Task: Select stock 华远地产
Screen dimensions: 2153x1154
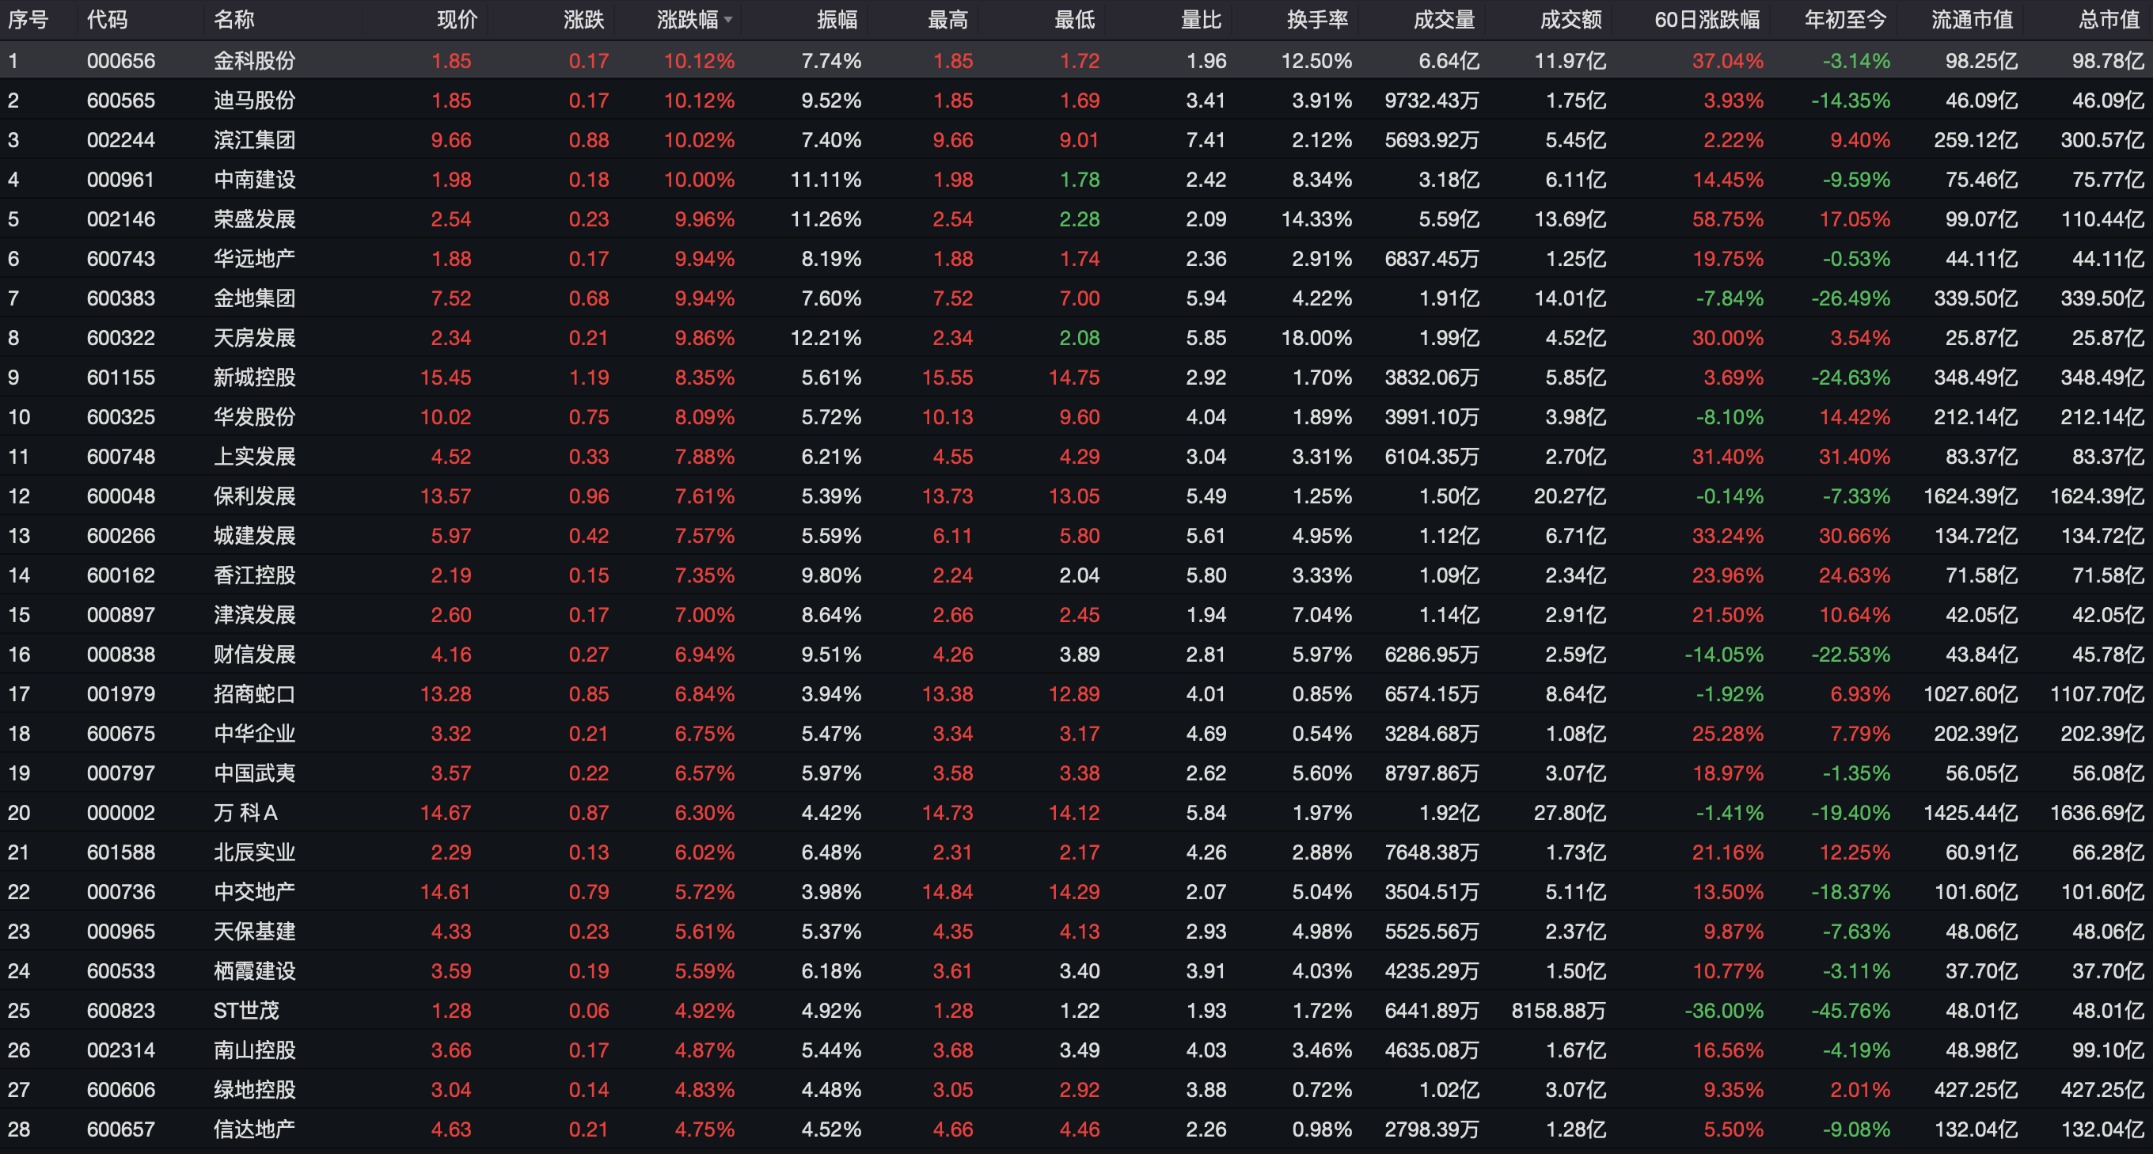Action: pos(254,259)
